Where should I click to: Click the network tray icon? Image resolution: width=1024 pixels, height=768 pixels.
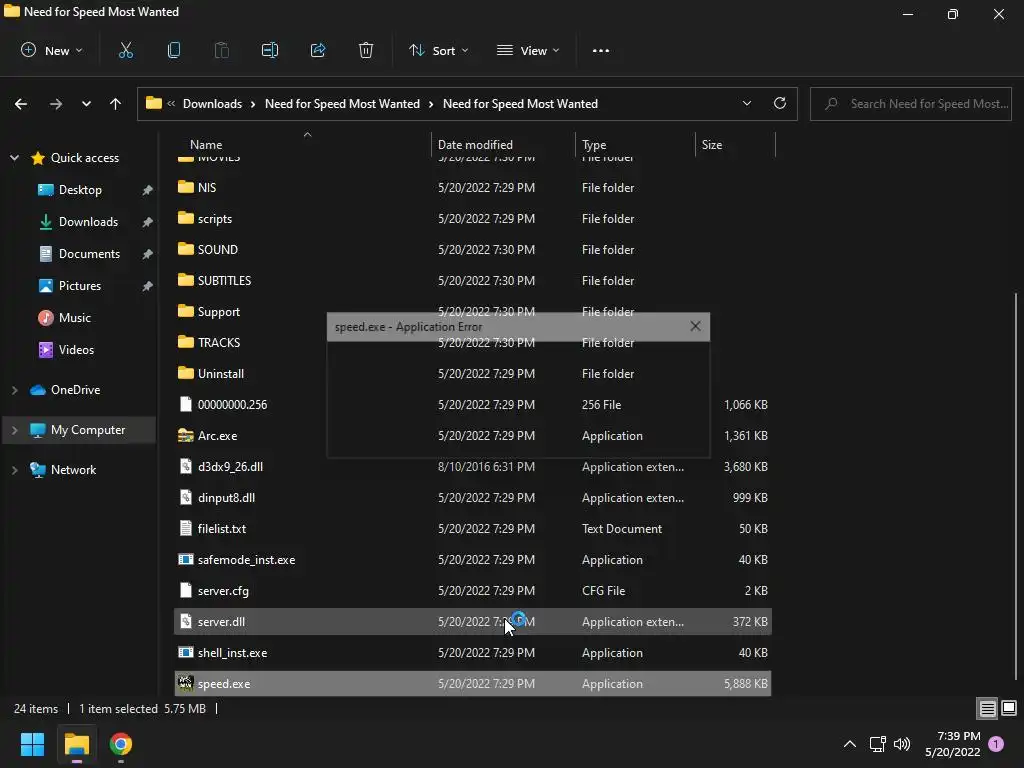click(x=877, y=744)
